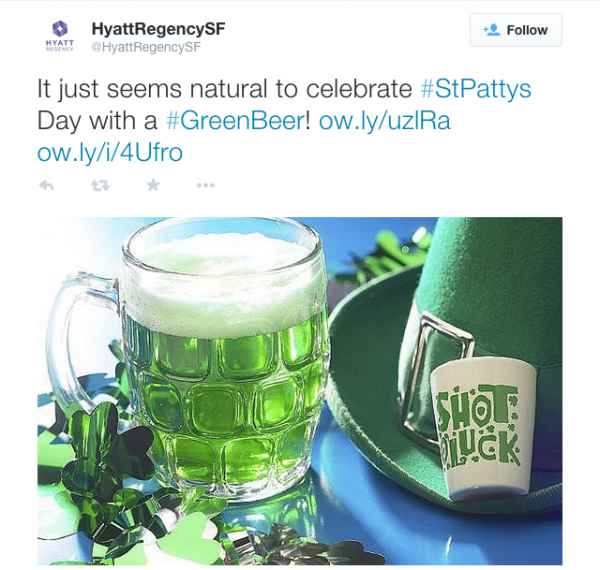Reply to the tweet with the arrow icon

46,186
